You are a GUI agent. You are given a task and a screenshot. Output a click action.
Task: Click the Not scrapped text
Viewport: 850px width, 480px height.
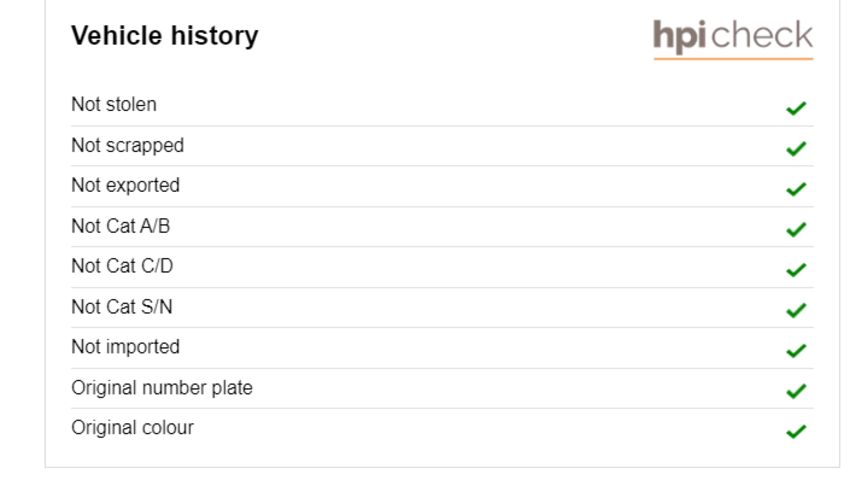[127, 146]
